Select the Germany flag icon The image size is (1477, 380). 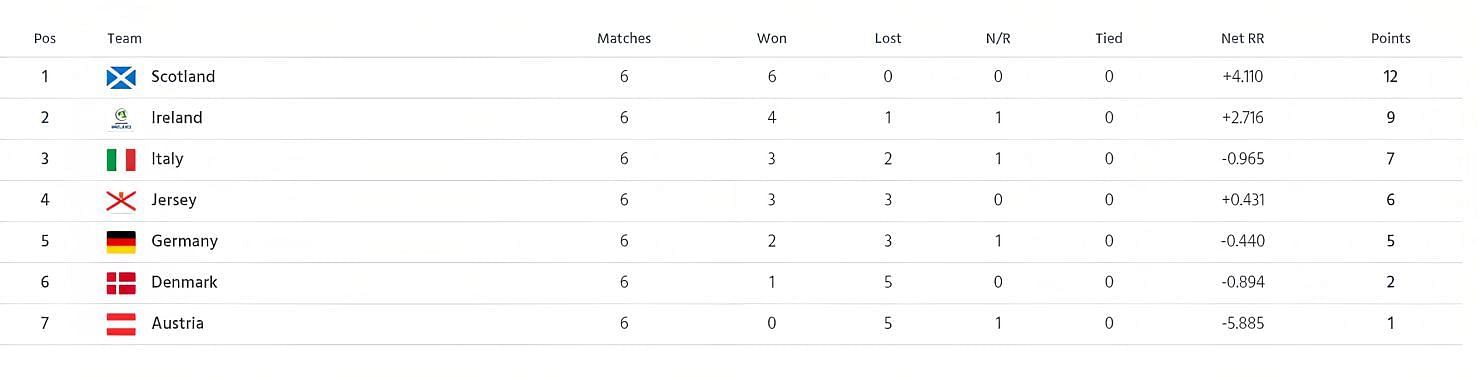click(121, 241)
